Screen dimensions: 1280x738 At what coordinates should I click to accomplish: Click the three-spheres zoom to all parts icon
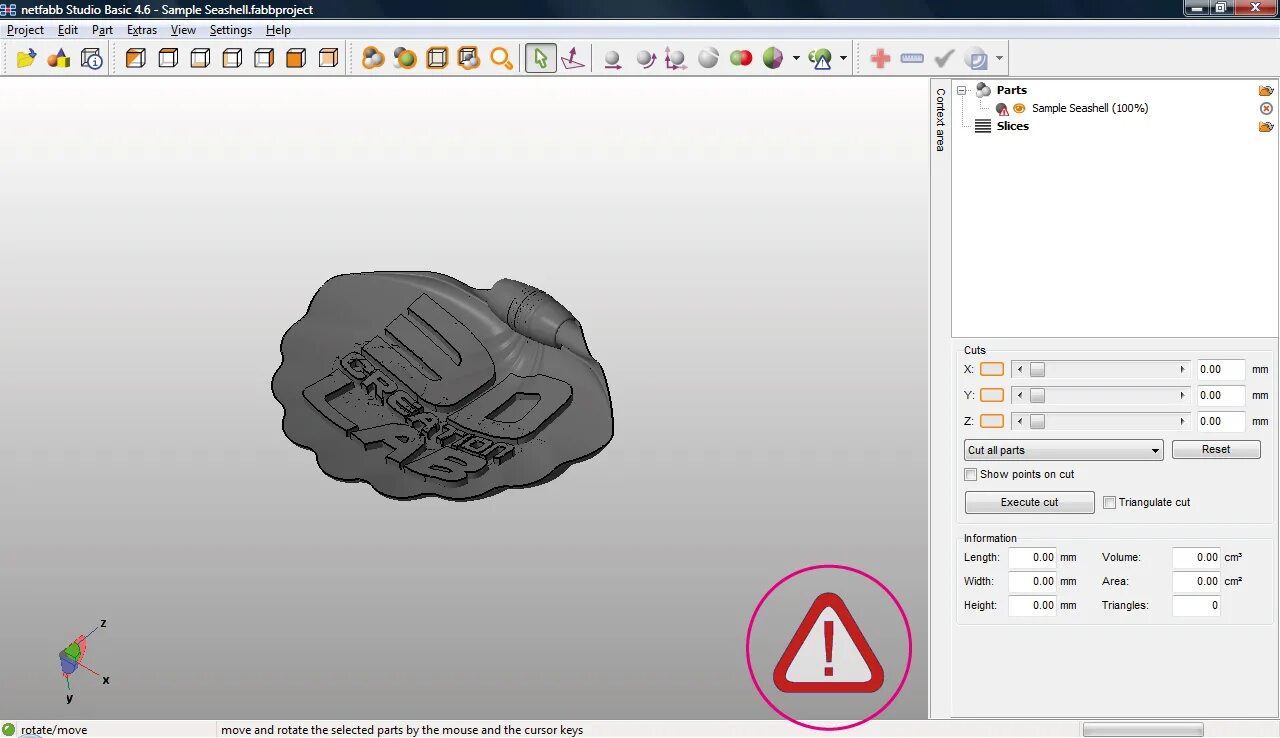[x=373, y=59]
